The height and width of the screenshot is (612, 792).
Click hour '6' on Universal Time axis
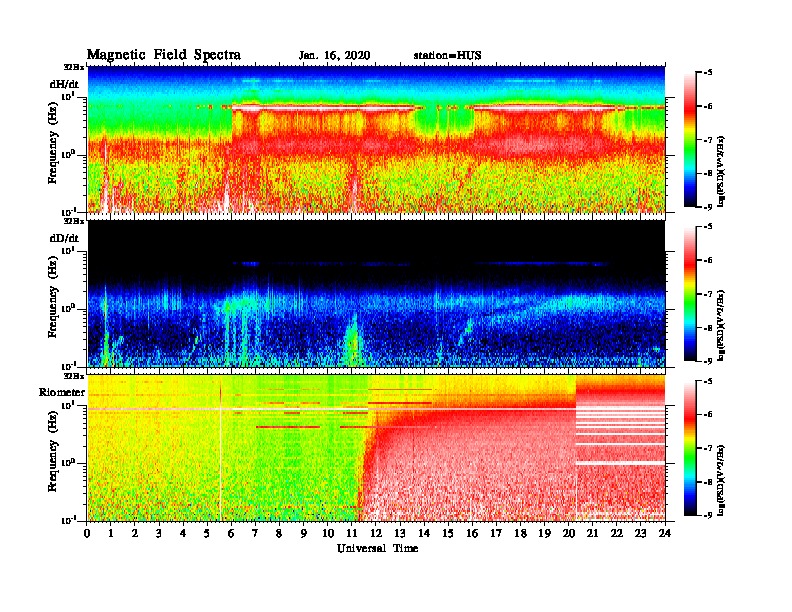[x=231, y=533]
